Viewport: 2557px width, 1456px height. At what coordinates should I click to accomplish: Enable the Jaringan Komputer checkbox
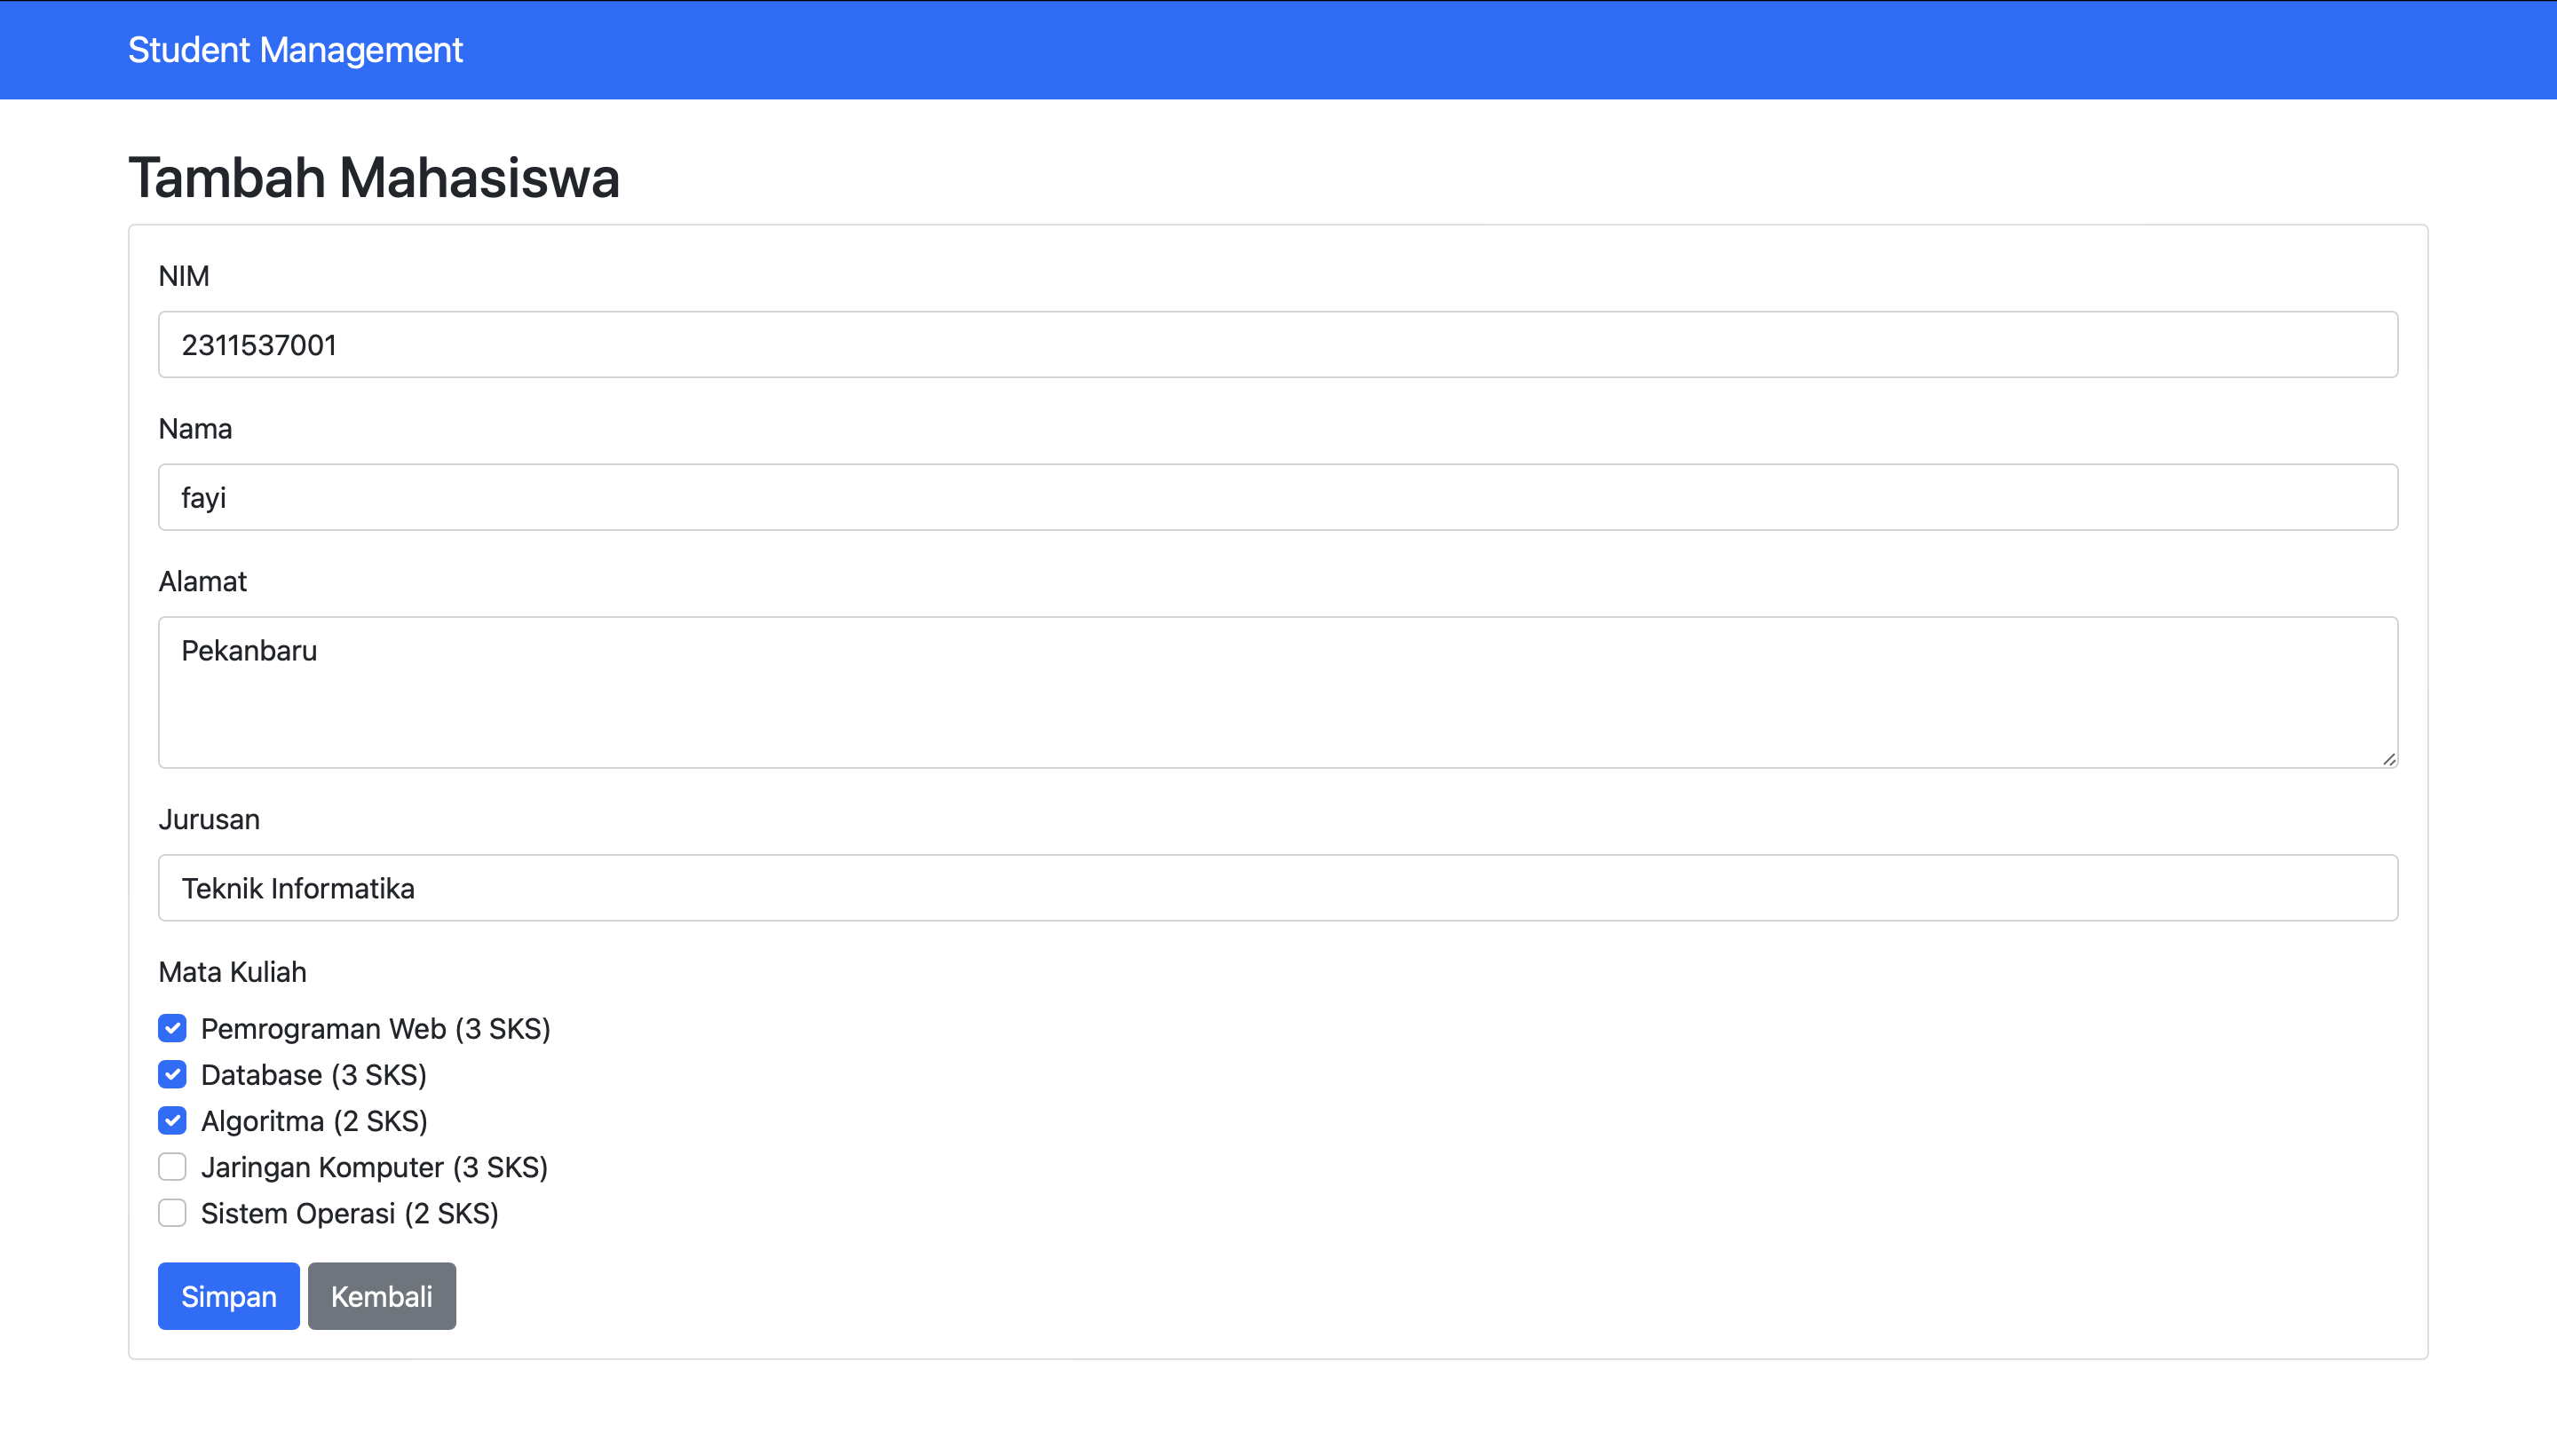point(172,1166)
